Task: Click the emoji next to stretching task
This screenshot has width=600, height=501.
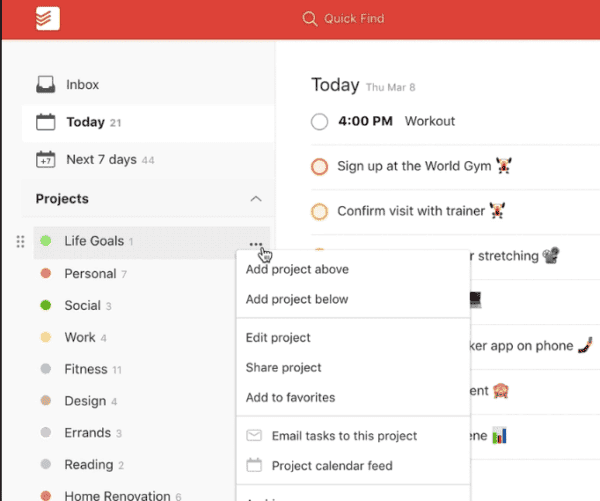Action: click(551, 255)
